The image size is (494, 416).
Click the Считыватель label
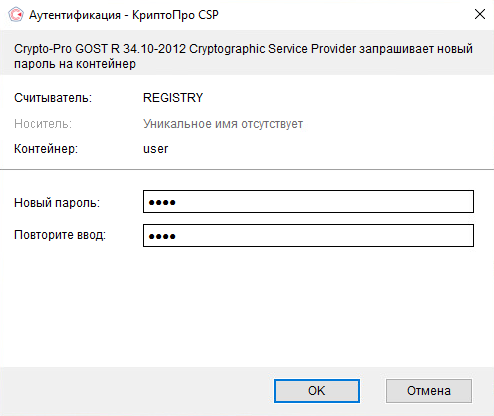click(53, 98)
